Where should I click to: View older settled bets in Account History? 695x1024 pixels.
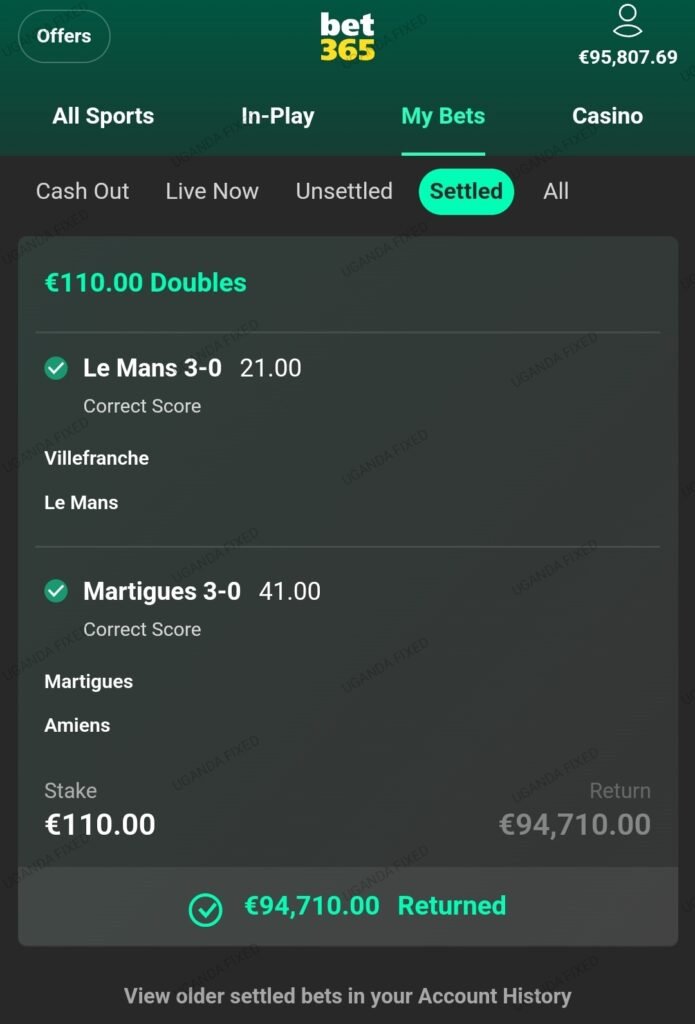[347, 996]
